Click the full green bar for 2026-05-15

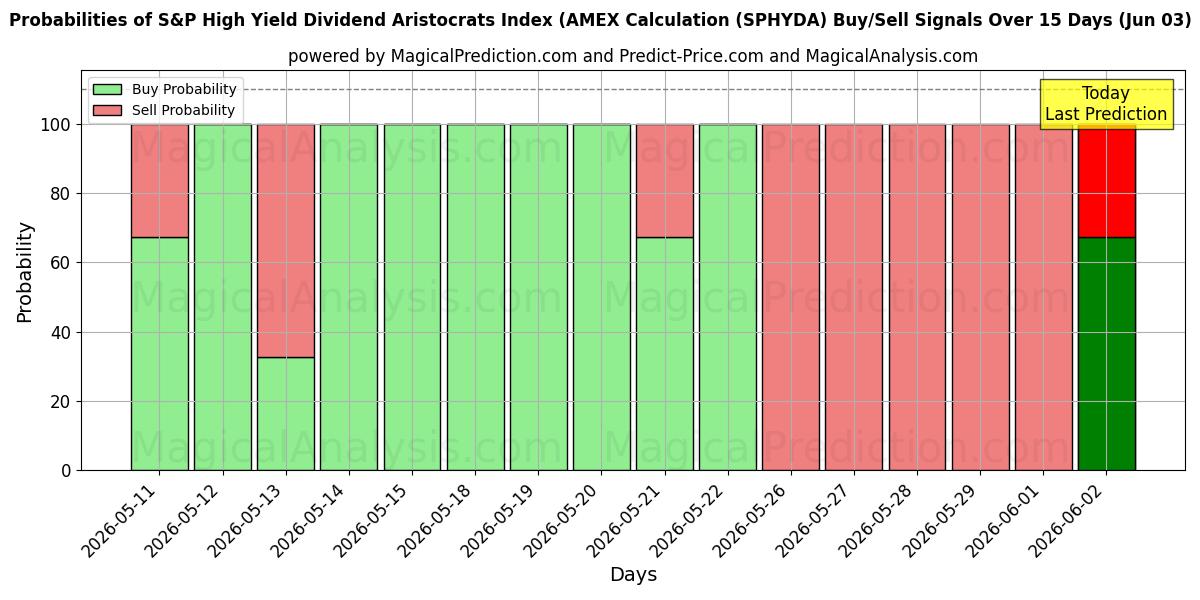412,297
